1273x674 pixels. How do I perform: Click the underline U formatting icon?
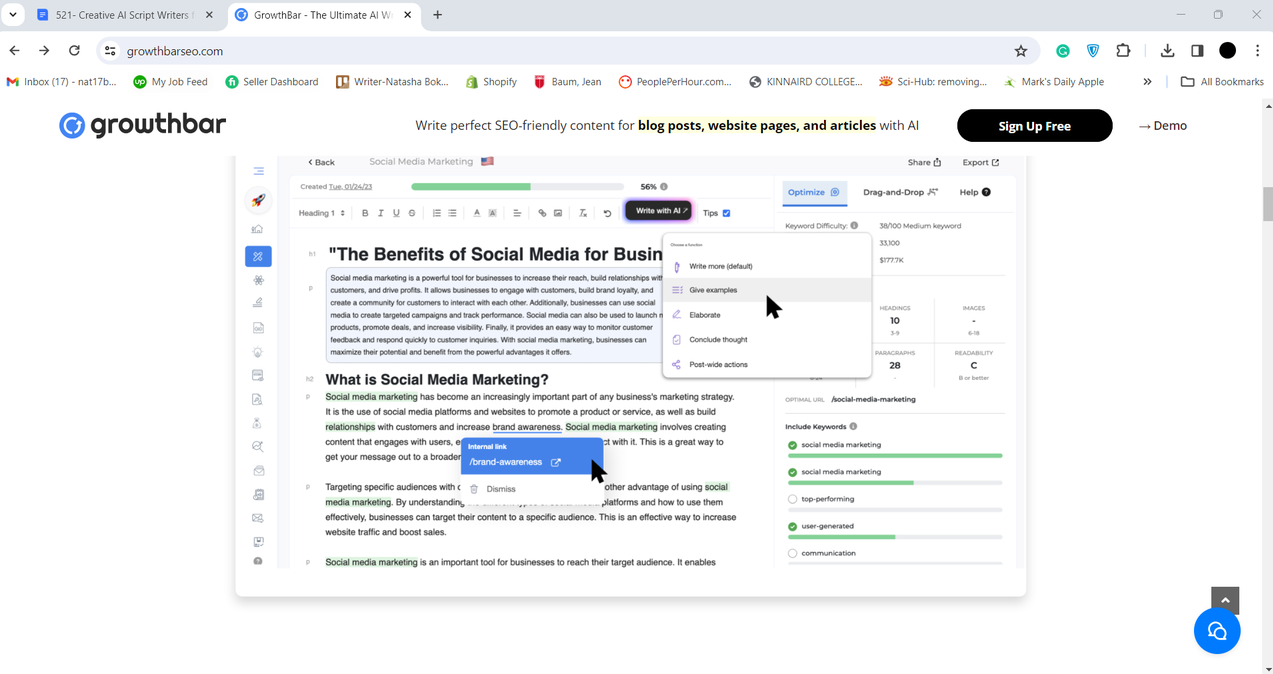point(396,213)
